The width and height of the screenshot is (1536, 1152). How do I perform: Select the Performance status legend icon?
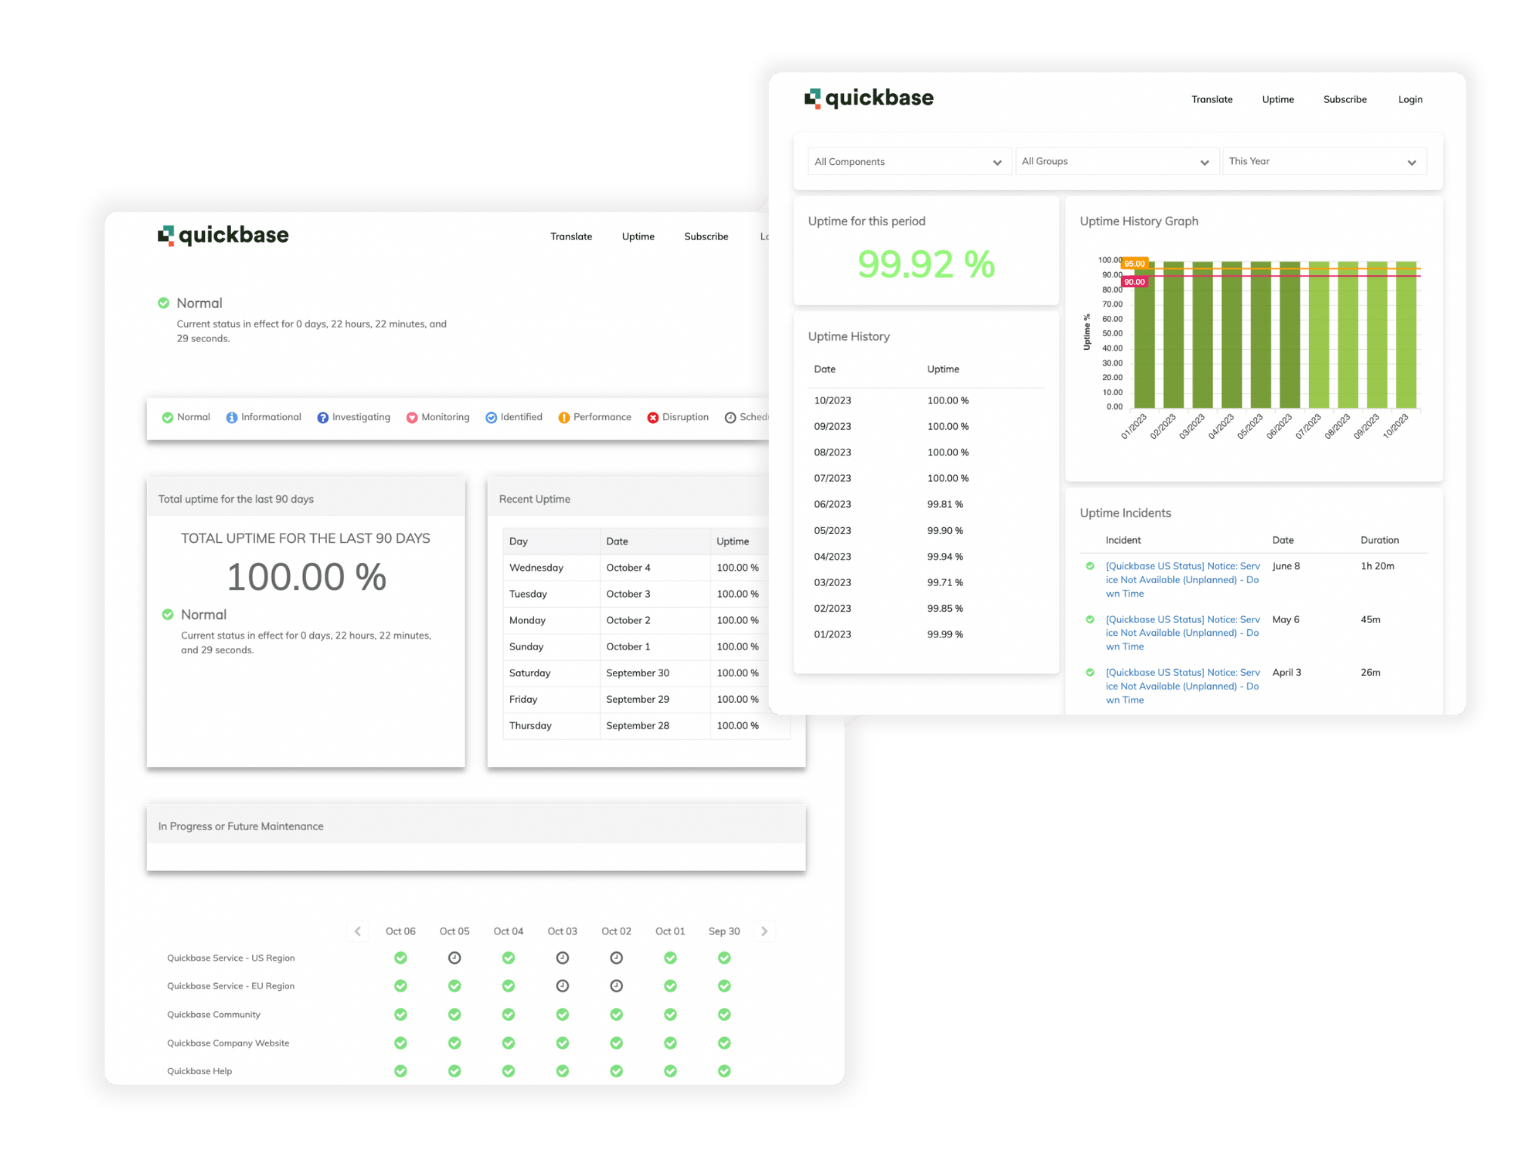pyautogui.click(x=565, y=417)
